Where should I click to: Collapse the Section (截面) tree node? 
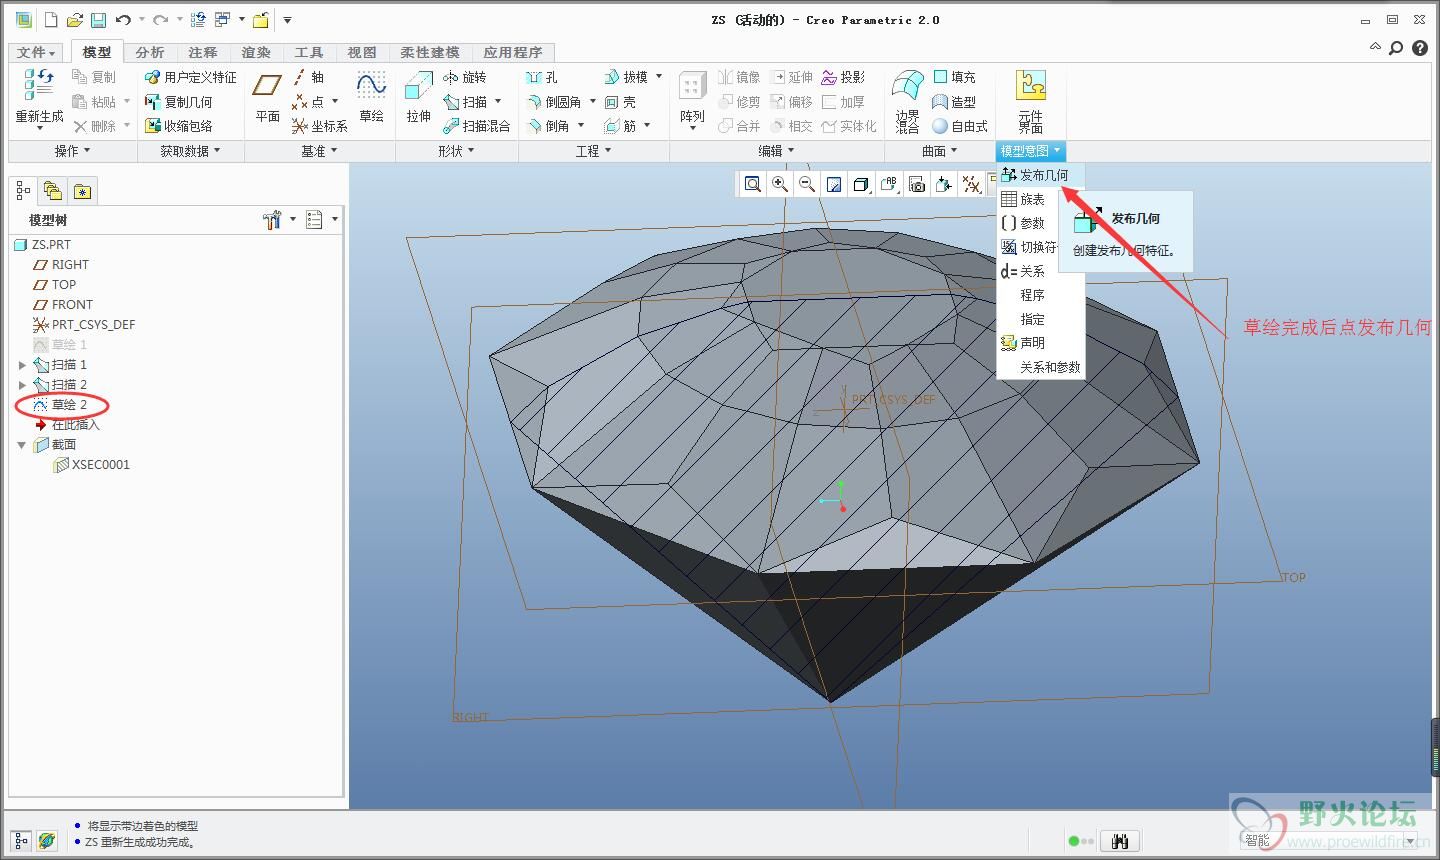point(22,445)
